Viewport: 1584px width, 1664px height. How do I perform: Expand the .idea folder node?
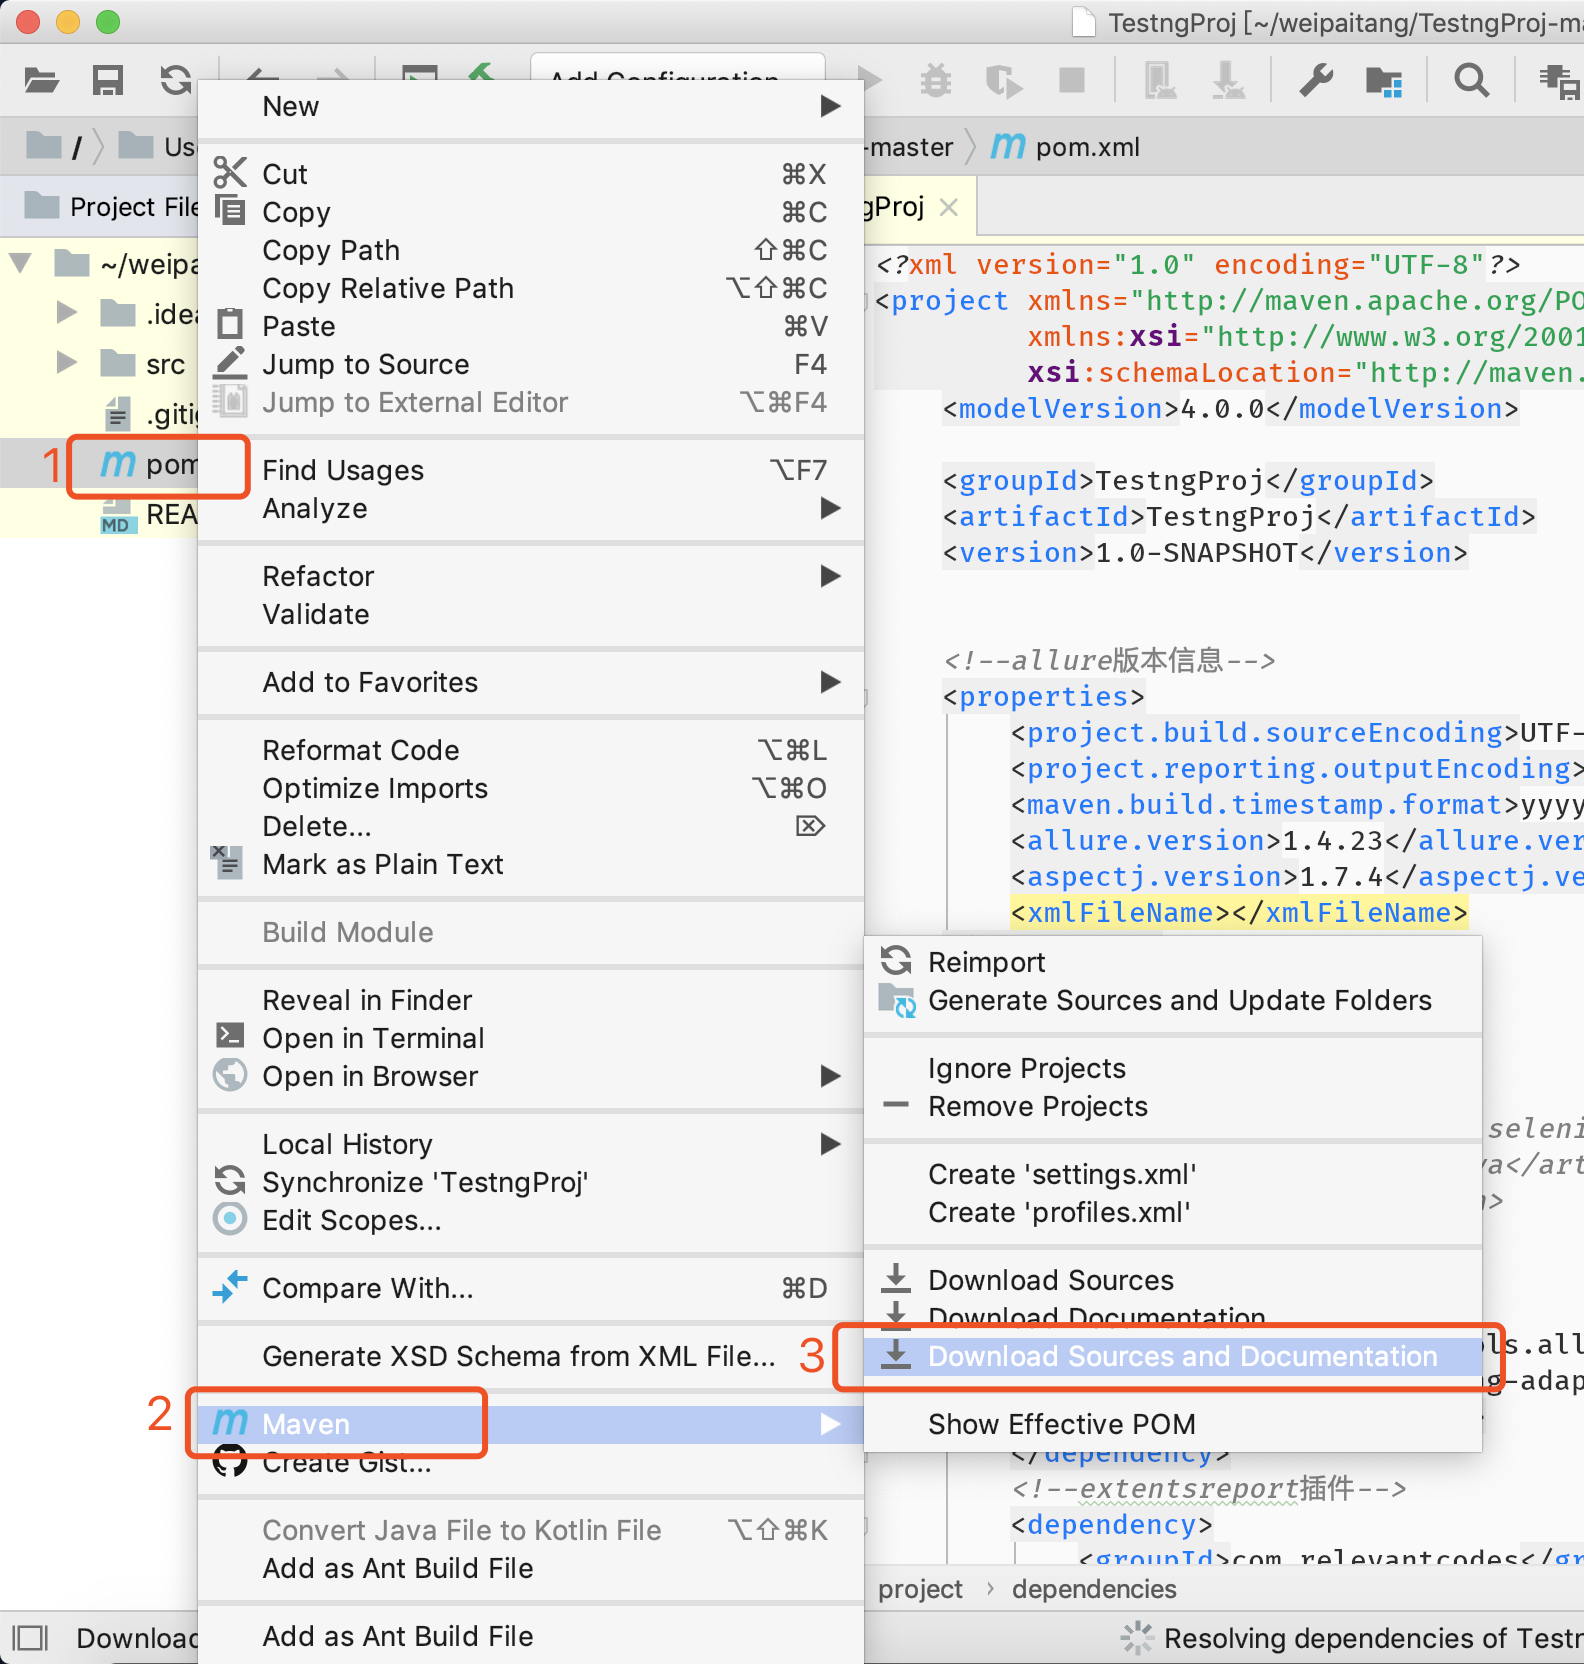pos(67,313)
